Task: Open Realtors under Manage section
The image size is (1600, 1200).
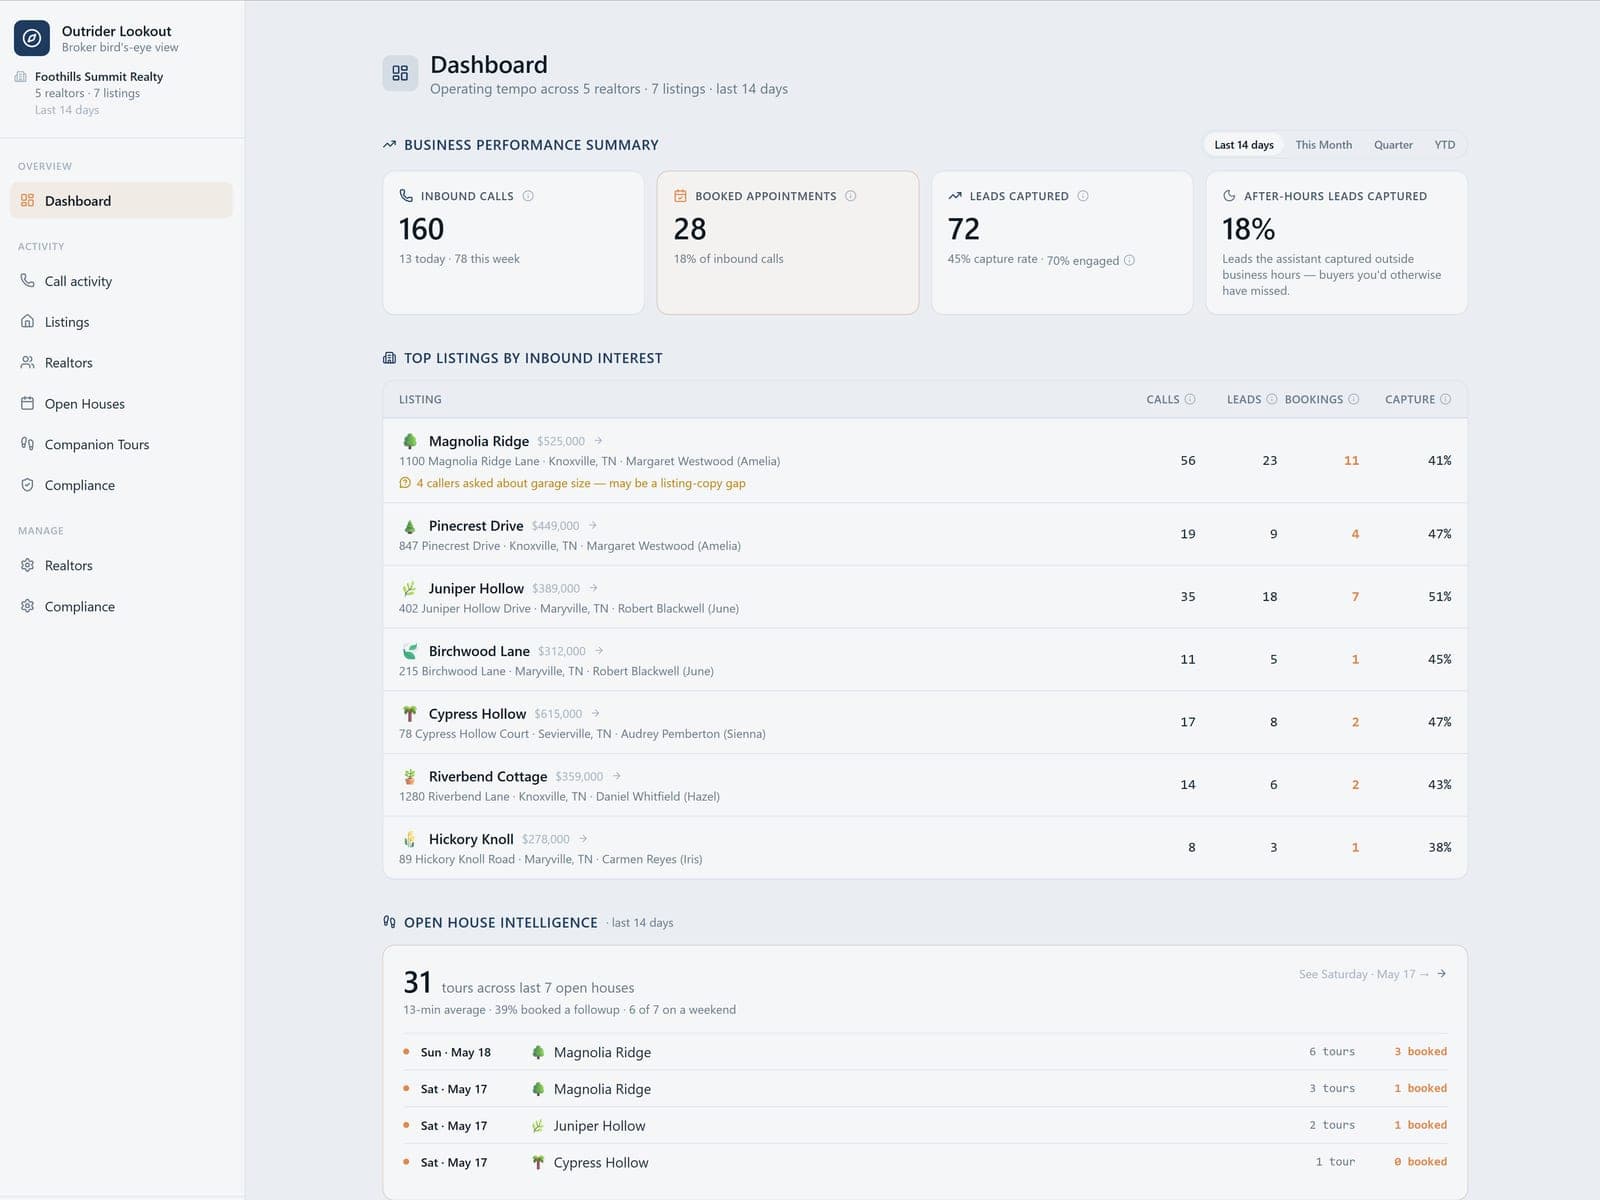Action: click(121, 565)
